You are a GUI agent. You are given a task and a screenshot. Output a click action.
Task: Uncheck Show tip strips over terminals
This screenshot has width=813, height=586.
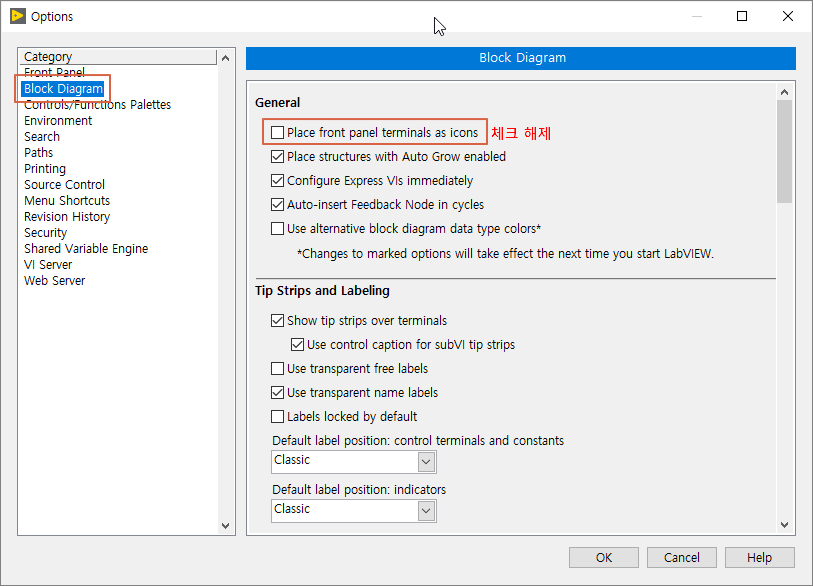[x=277, y=320]
